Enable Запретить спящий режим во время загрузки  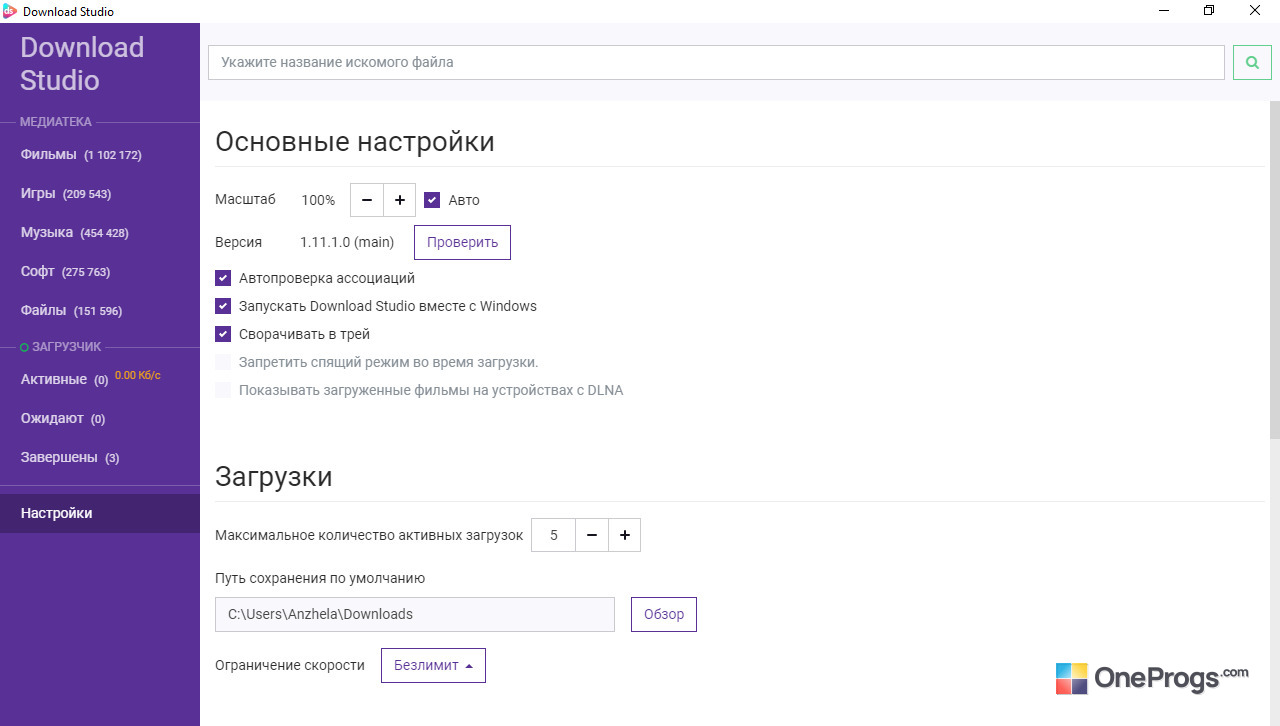coord(223,362)
